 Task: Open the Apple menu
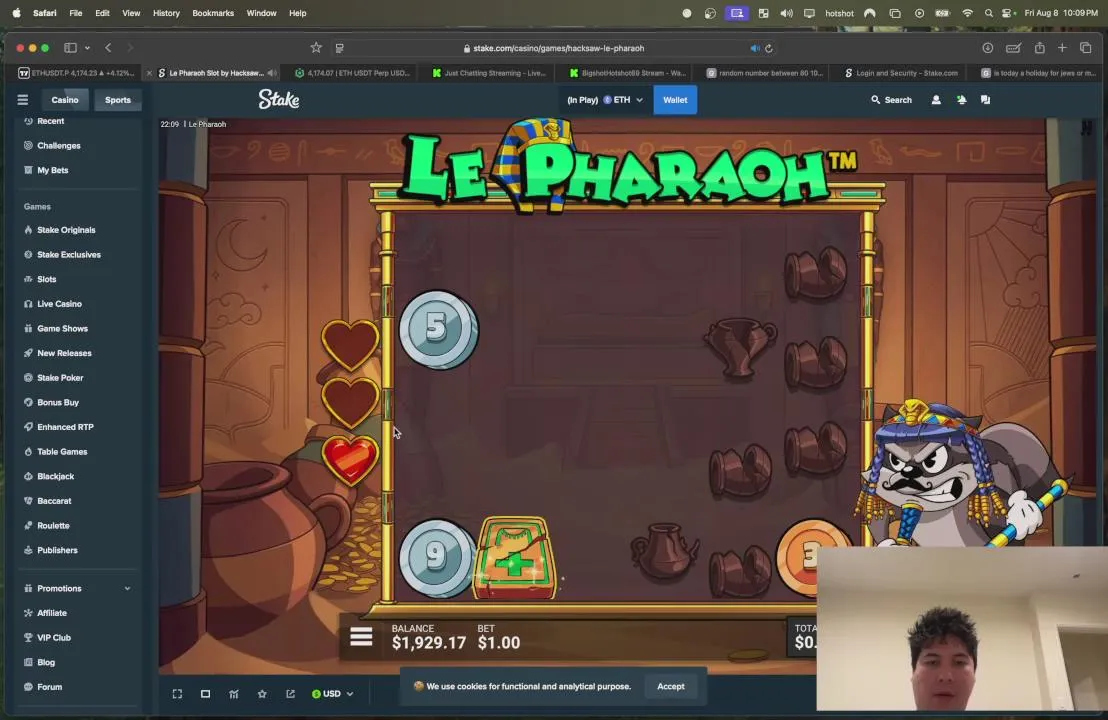click(16, 13)
